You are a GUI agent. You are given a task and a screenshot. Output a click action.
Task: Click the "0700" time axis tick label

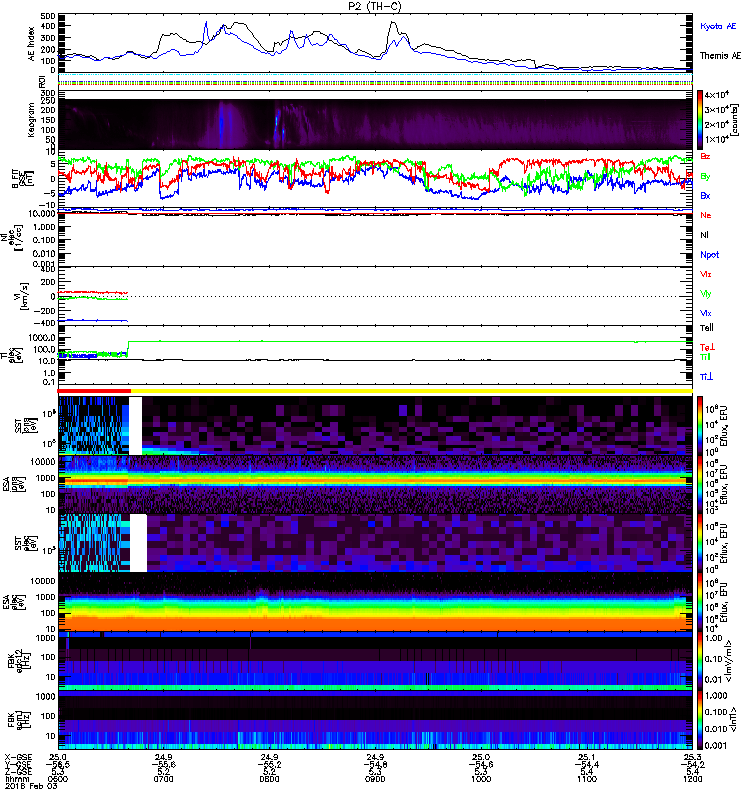[x=163, y=779]
